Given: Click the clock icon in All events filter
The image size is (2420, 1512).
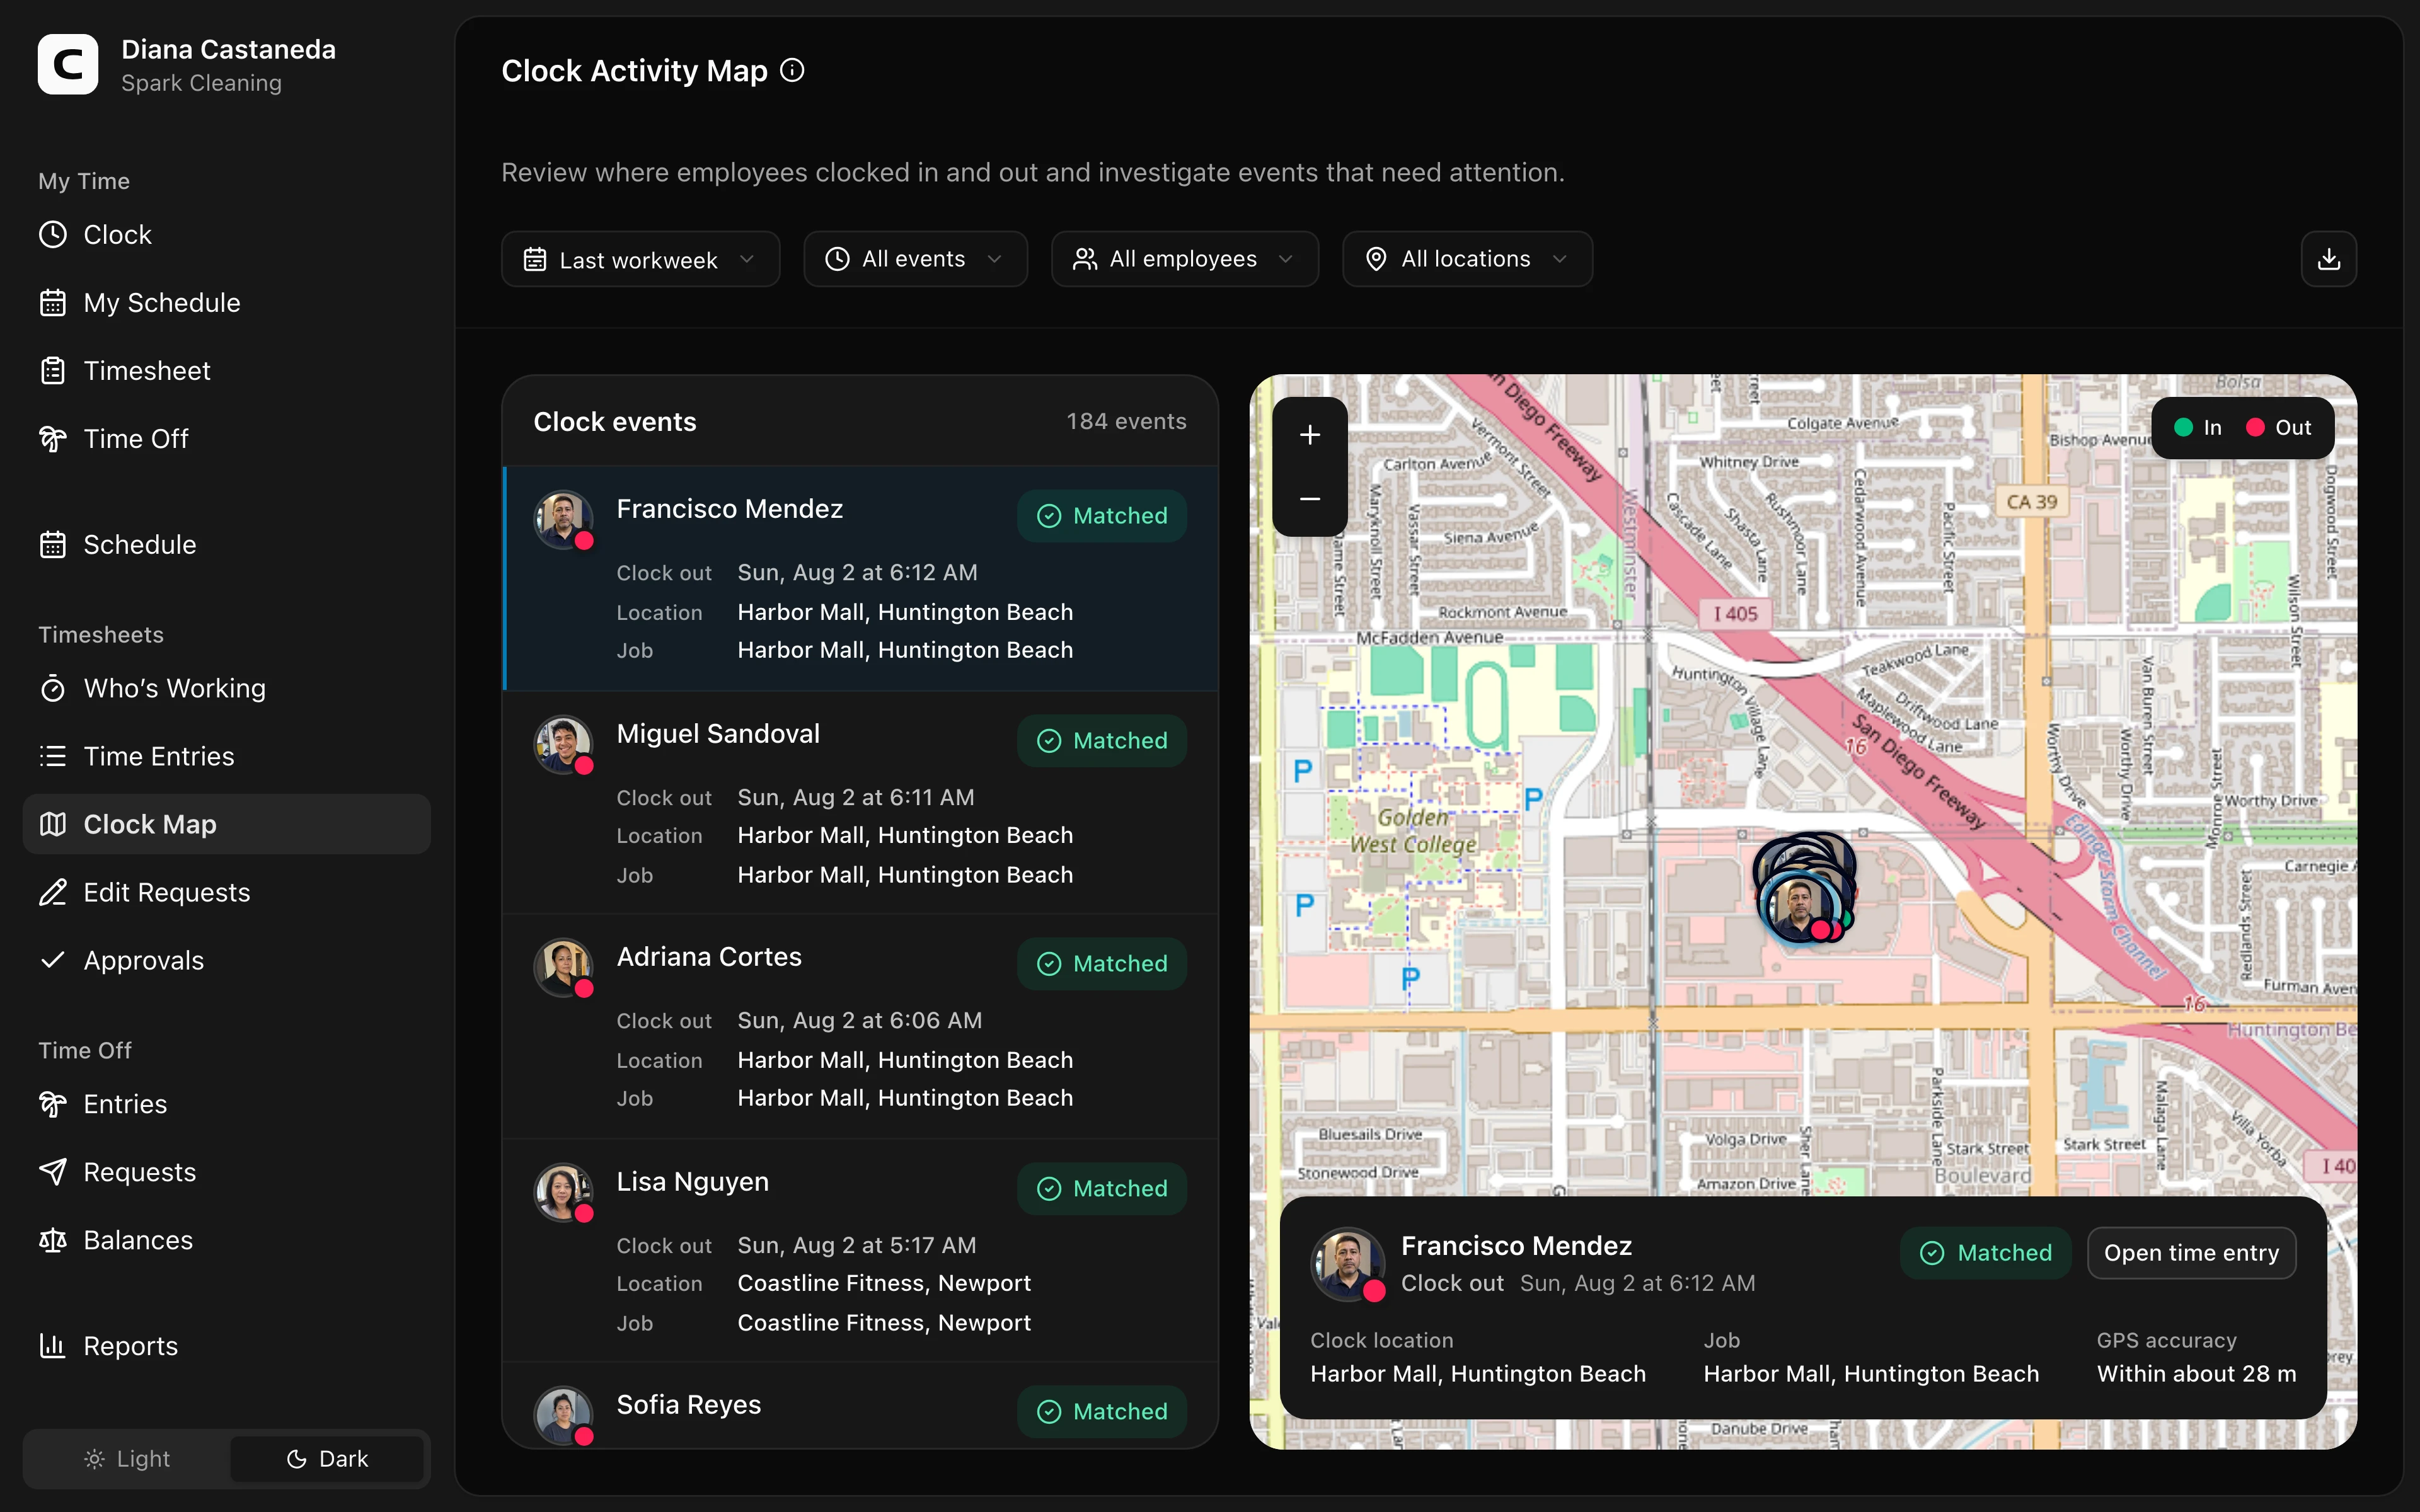Looking at the screenshot, I should tap(837, 260).
